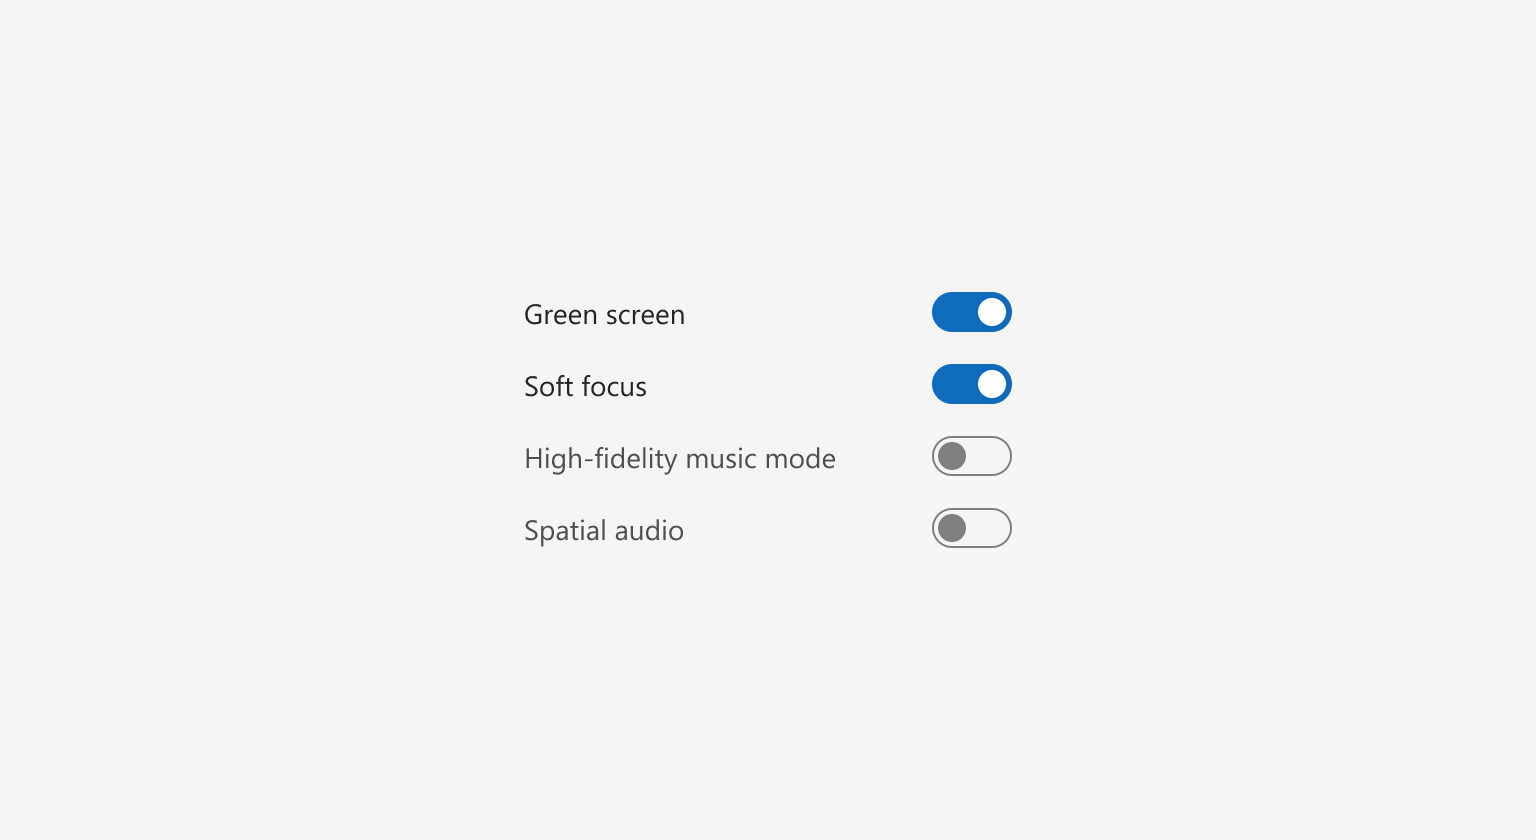The image size is (1536, 840).
Task: Click the white knob of Green screen toggle
Action: 992,312
